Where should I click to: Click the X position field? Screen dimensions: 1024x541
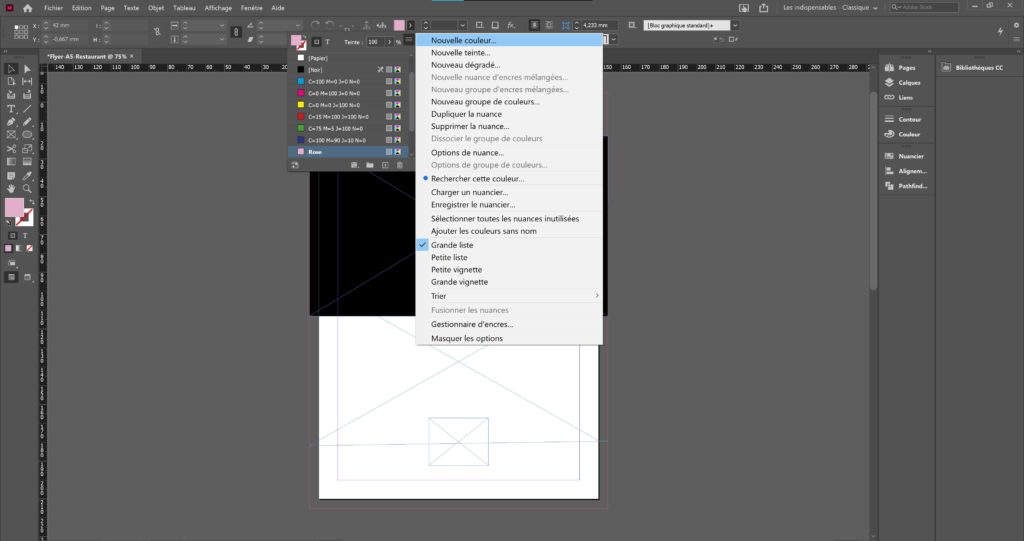click(69, 25)
